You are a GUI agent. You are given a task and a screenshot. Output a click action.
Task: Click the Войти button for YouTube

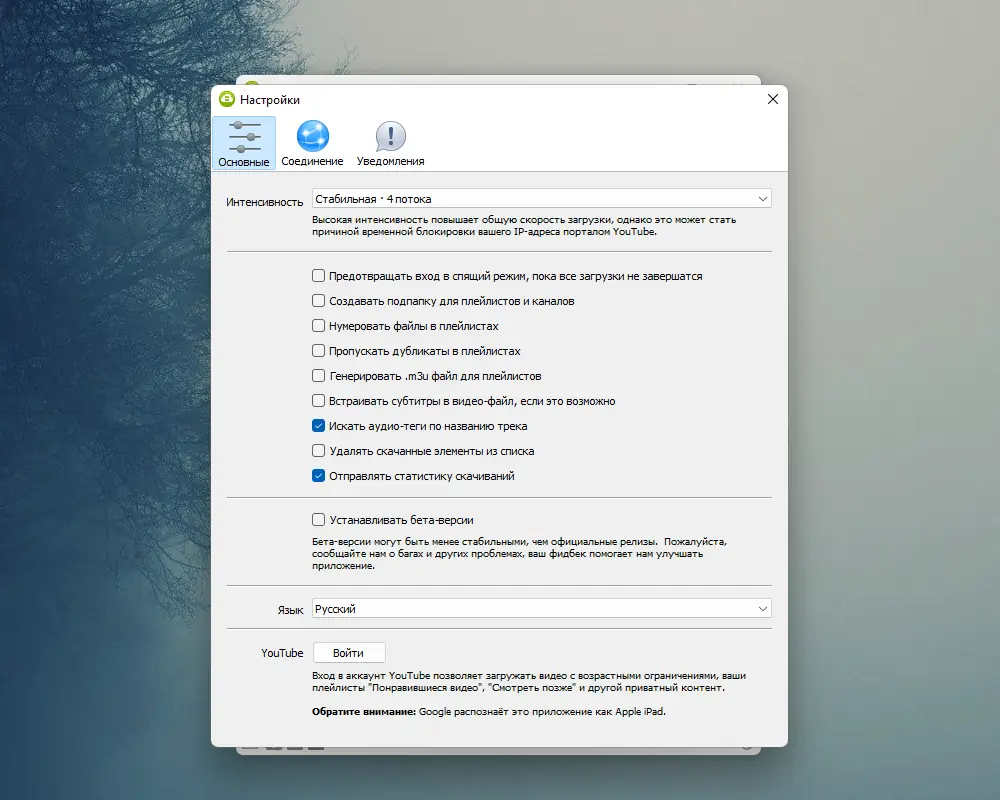[x=349, y=653]
